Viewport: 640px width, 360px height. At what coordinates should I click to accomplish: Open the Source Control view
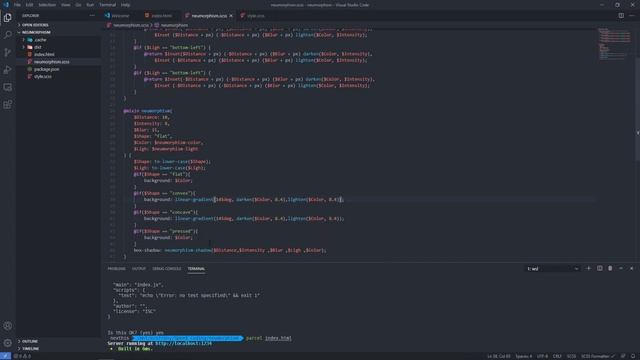[7, 52]
